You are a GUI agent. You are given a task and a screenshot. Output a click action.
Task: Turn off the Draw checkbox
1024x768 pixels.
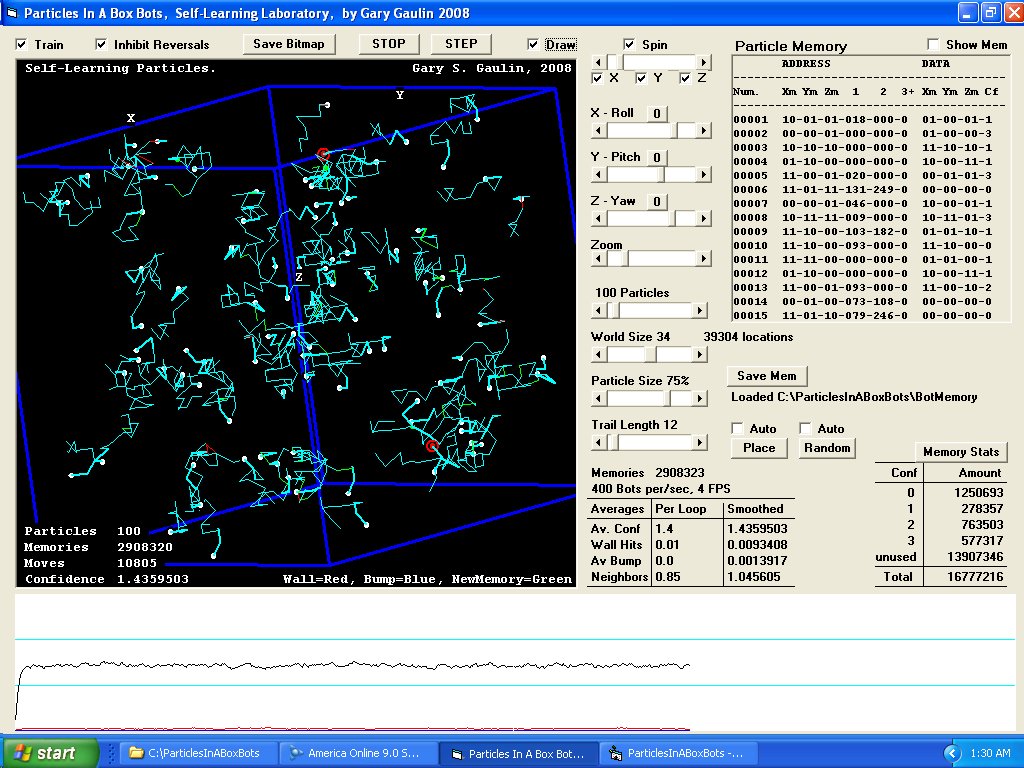[x=533, y=45]
